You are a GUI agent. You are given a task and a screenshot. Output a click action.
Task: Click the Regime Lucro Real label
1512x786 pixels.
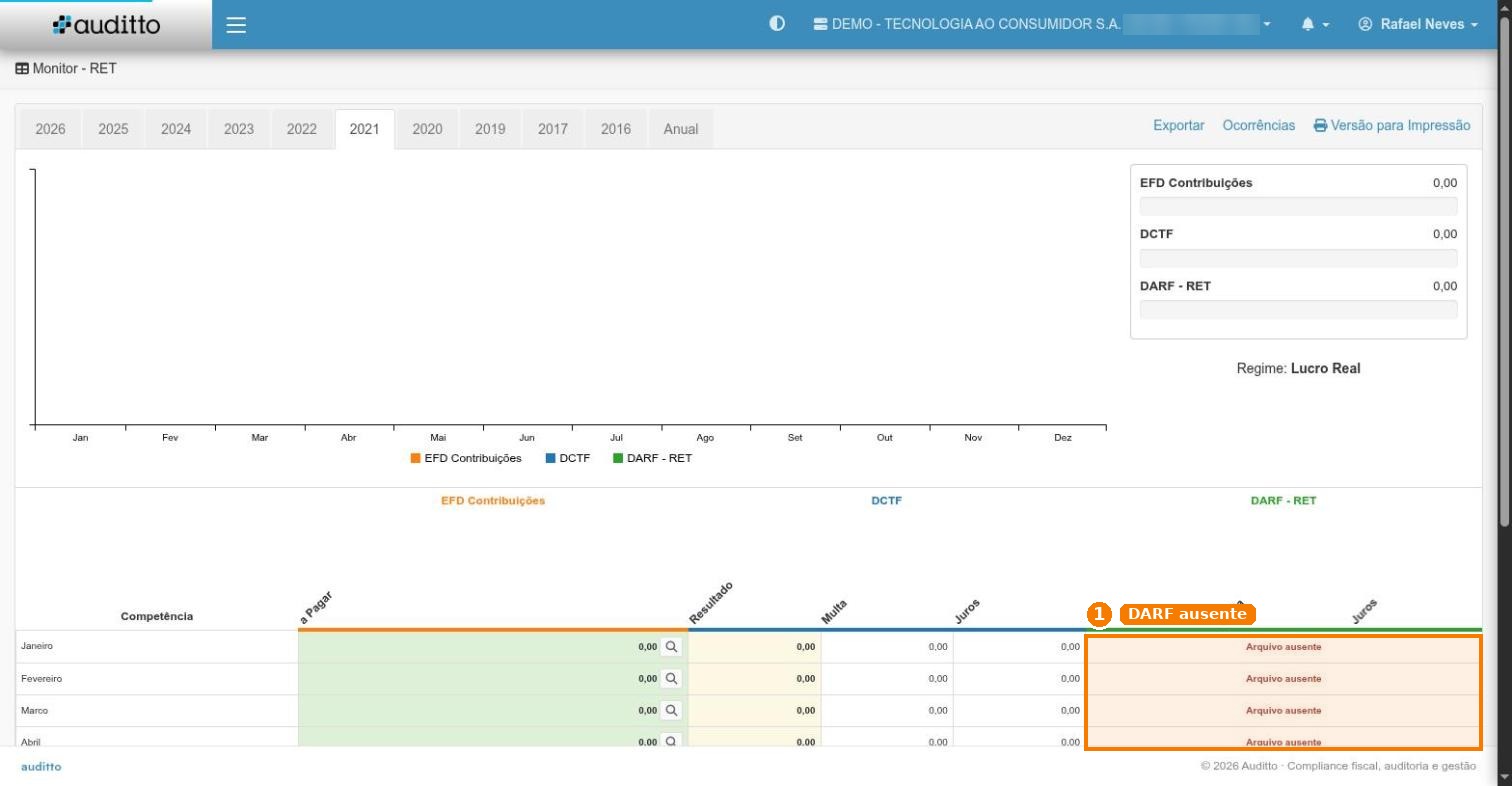(x=1298, y=368)
